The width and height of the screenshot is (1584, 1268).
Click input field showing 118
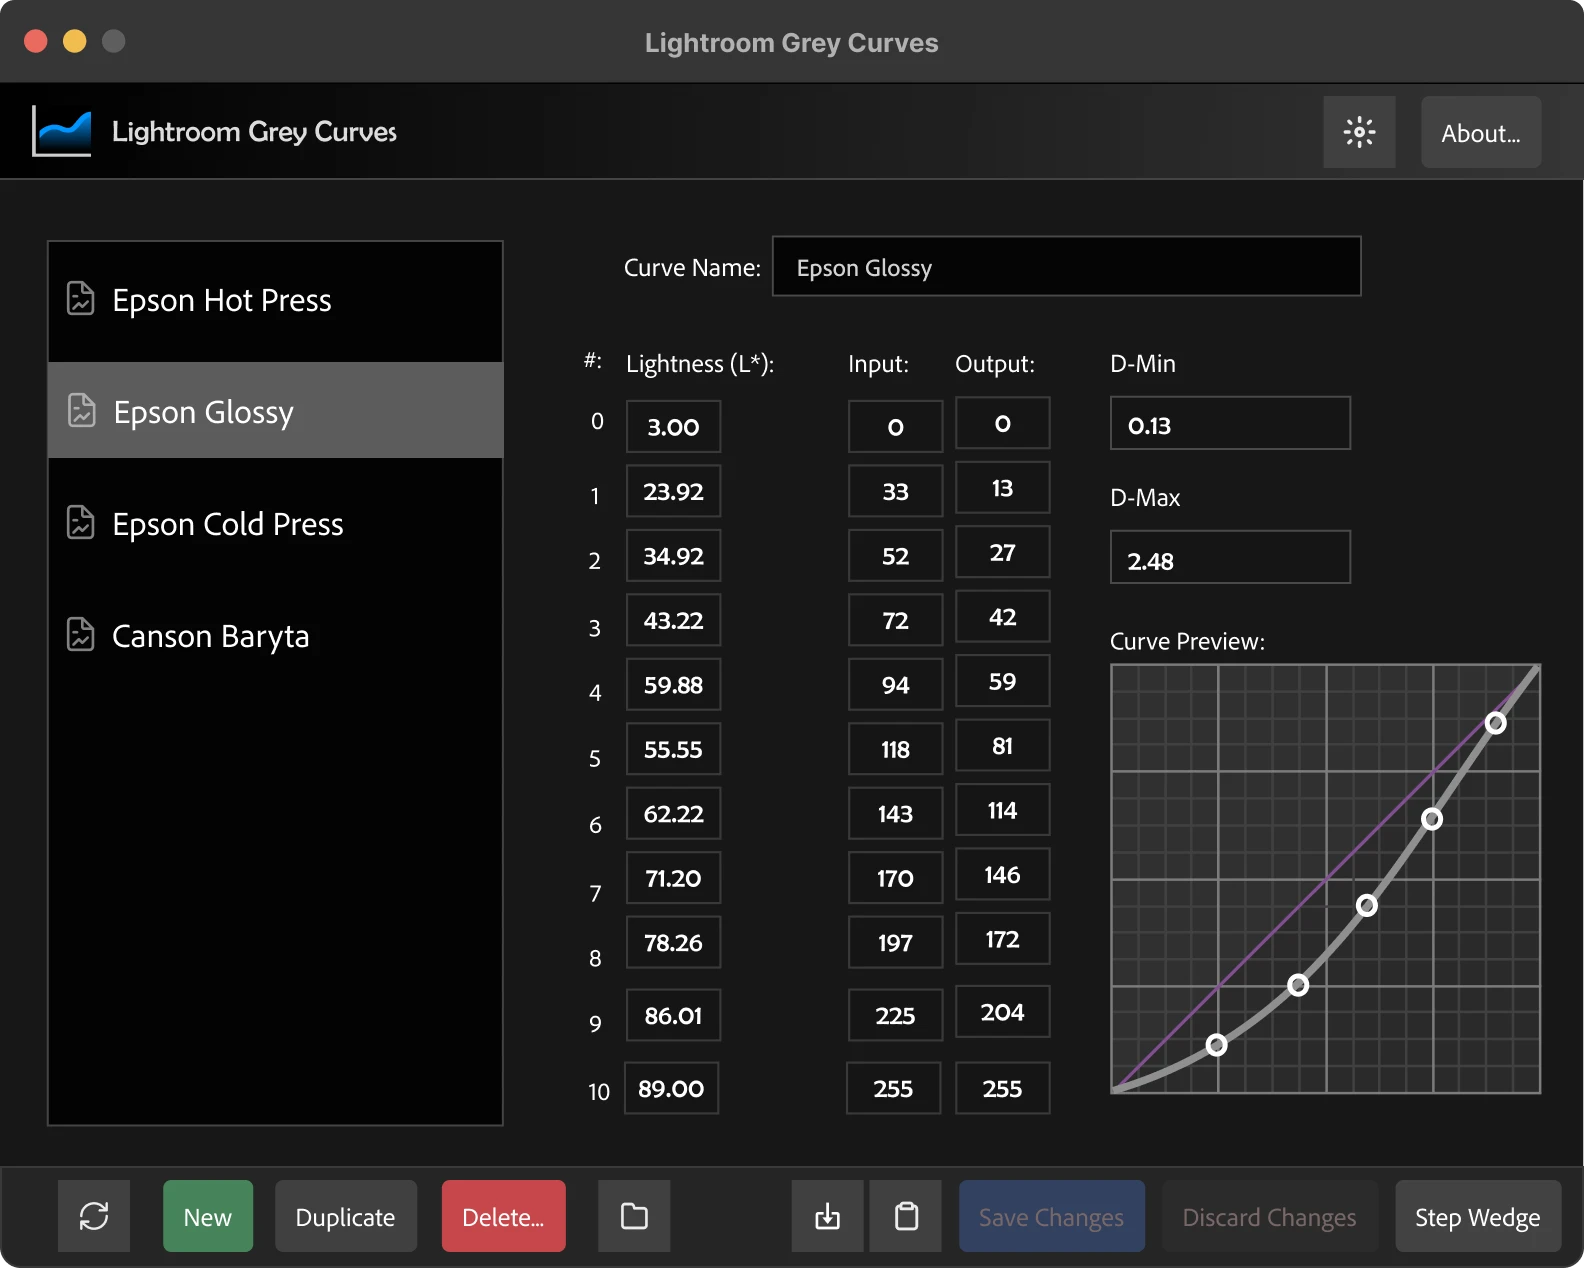coord(895,749)
